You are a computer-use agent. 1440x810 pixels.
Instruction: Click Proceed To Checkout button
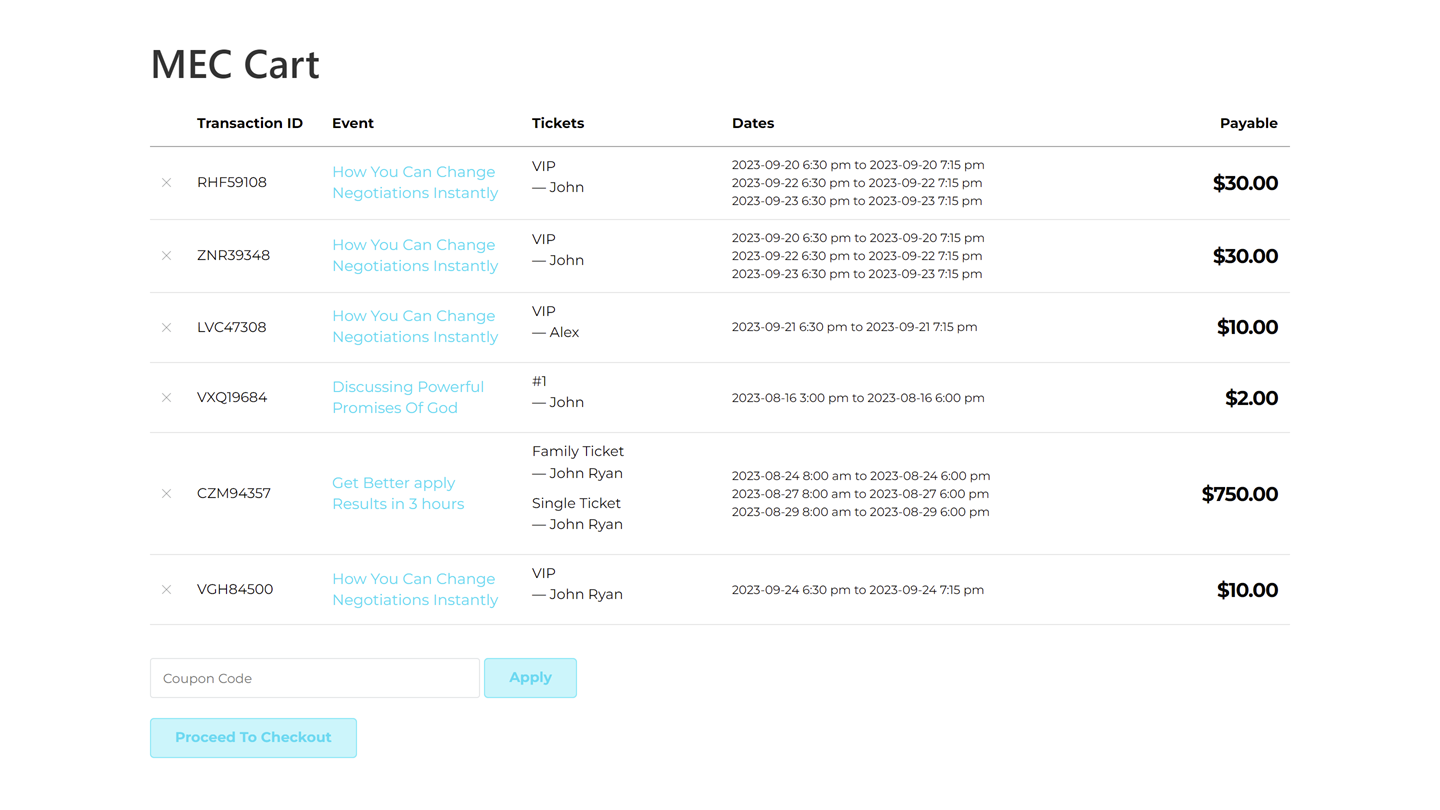click(253, 738)
